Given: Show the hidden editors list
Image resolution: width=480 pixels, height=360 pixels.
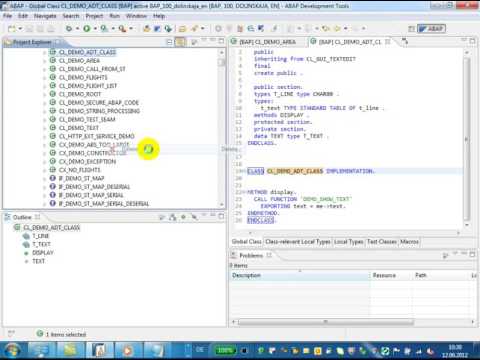Looking at the screenshot, I should click(405, 42).
